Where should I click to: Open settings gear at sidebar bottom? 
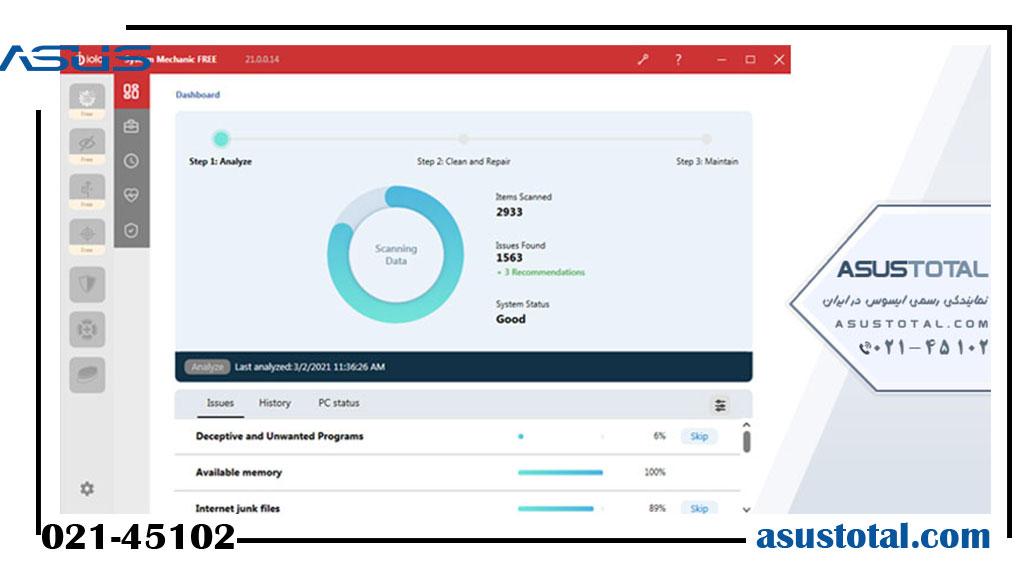87,489
